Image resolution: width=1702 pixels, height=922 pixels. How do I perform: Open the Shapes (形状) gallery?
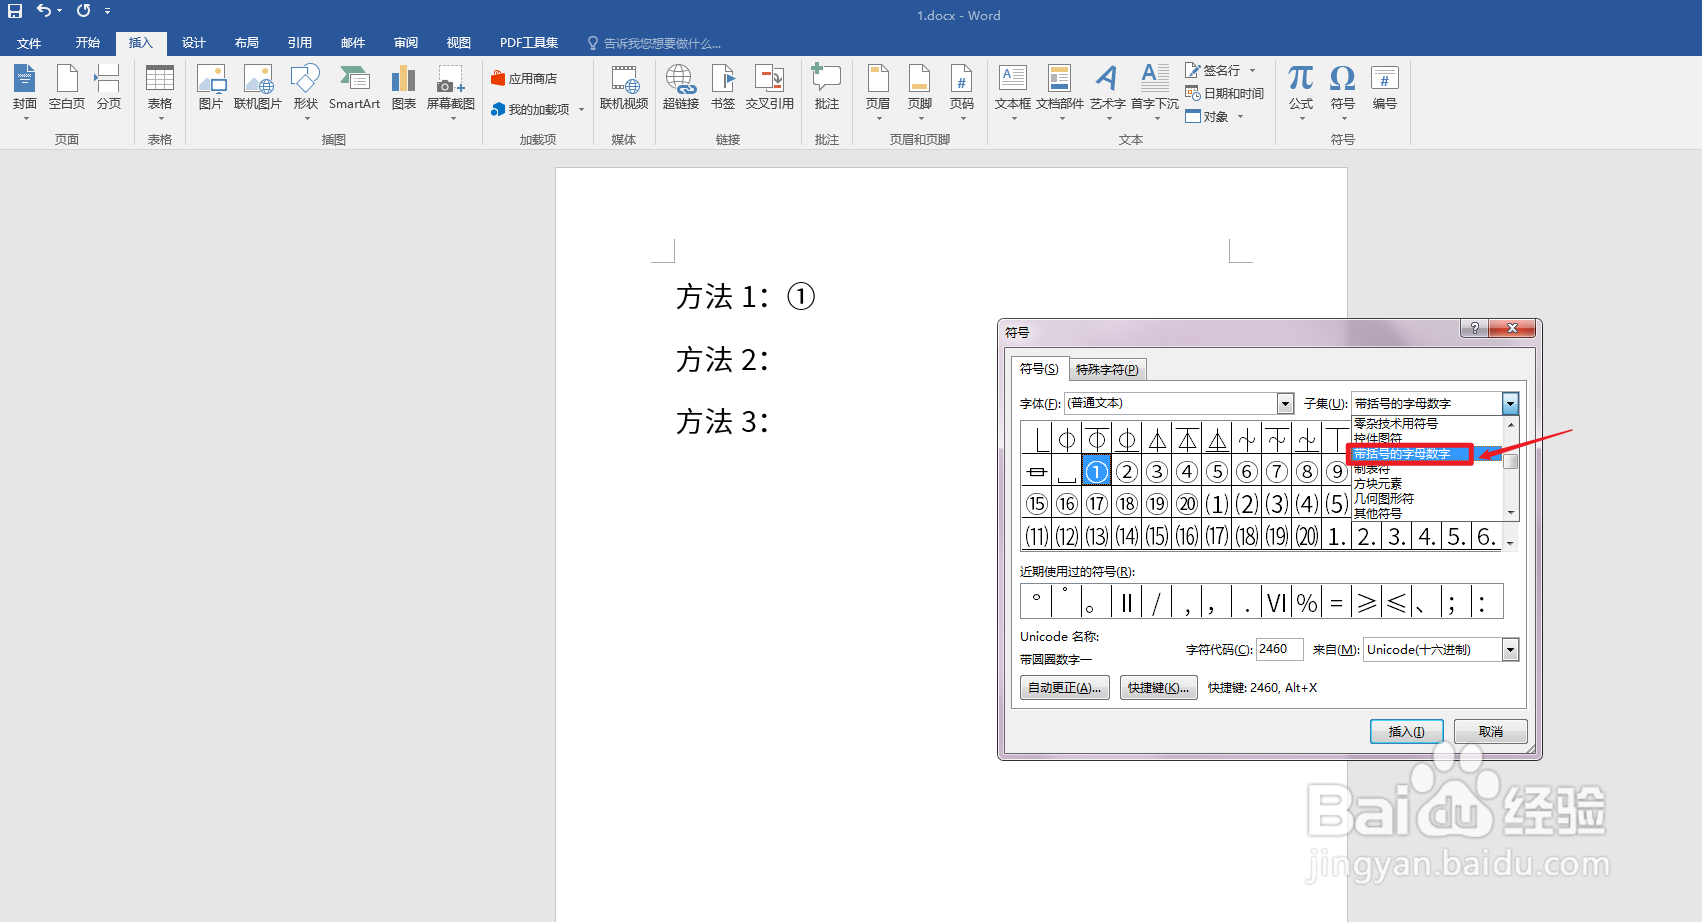[306, 92]
